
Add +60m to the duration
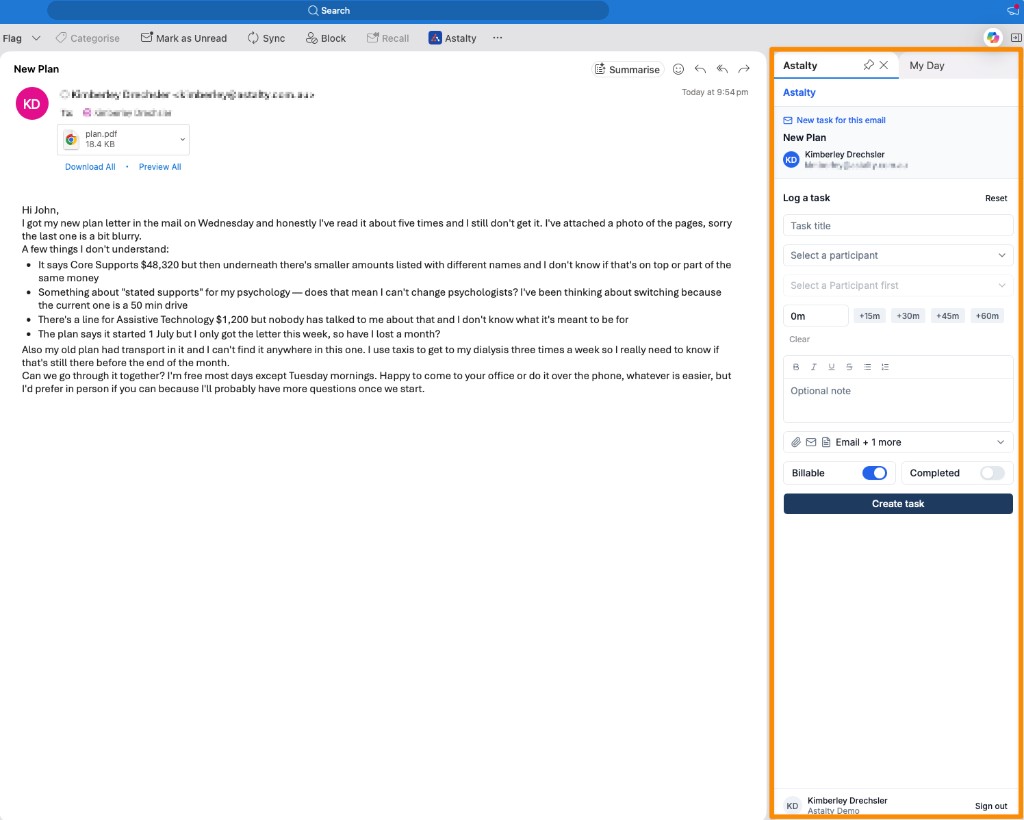[x=987, y=316]
